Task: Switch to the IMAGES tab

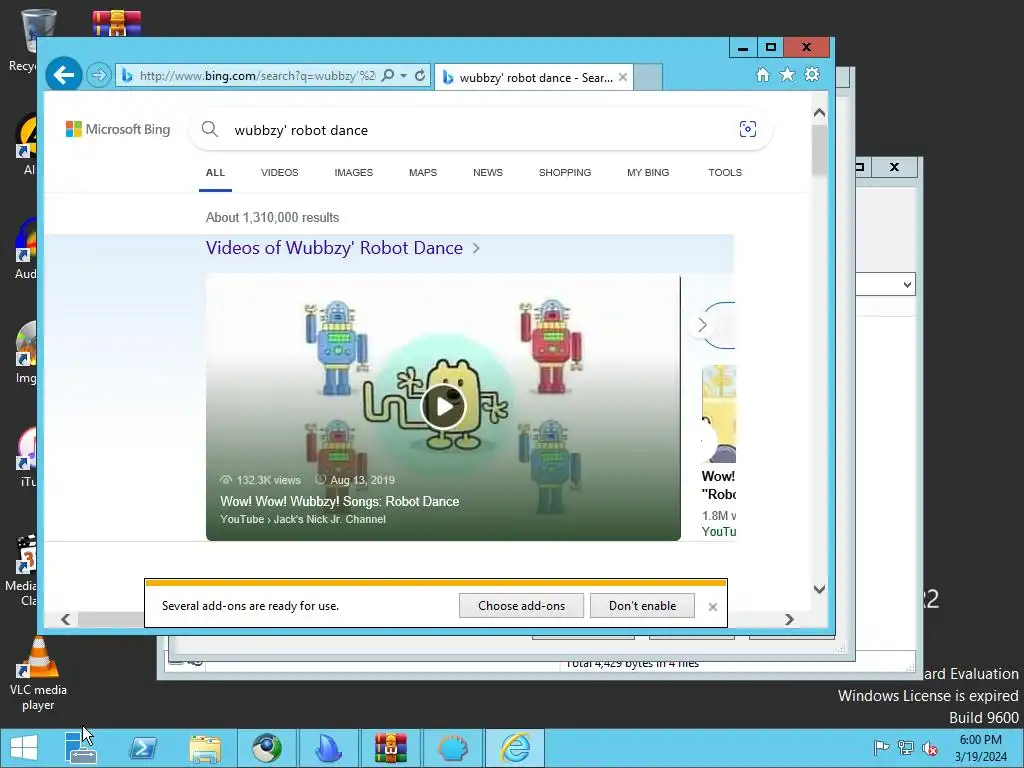Action: pos(353,172)
